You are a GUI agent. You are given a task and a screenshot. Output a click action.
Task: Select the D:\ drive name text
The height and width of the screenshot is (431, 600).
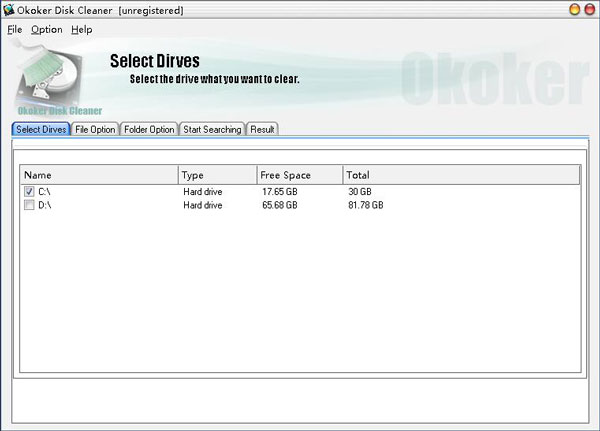(x=44, y=205)
